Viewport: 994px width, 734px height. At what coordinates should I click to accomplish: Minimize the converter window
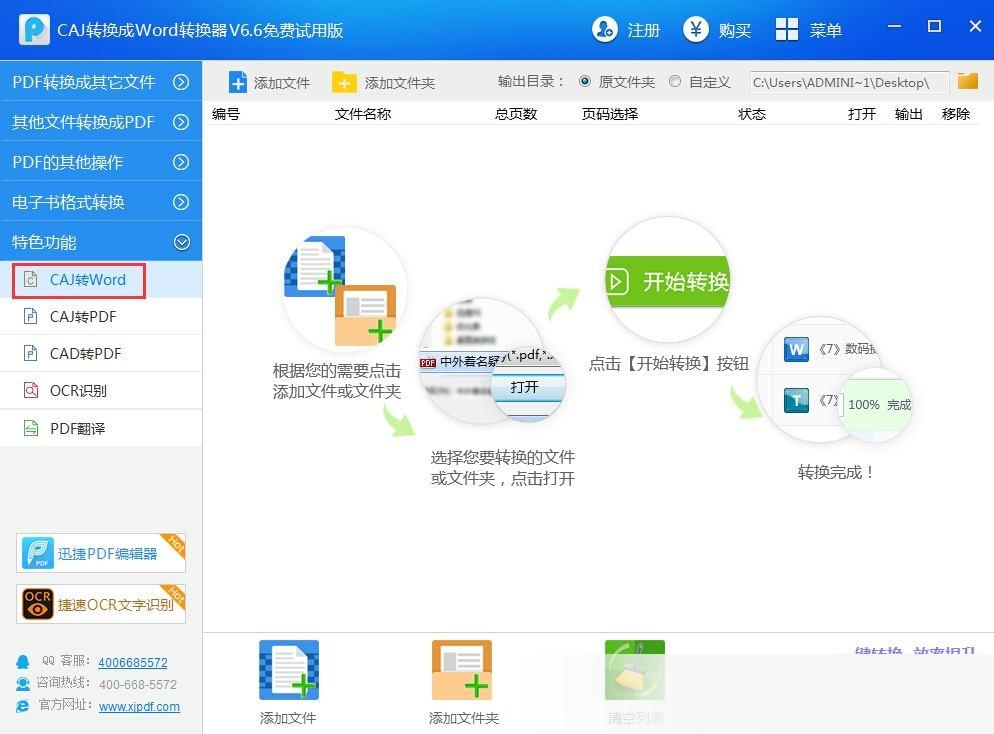[x=894, y=27]
